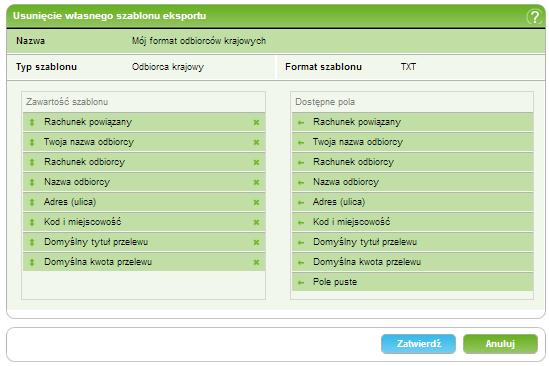Viewport: 549px width, 366px height.
Task: Open the help question mark icon
Action: pyautogui.click(x=534, y=16)
